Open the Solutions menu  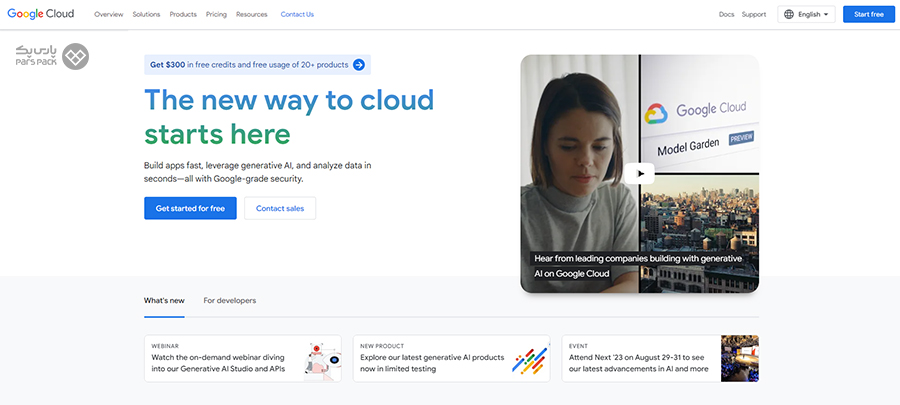click(x=146, y=14)
